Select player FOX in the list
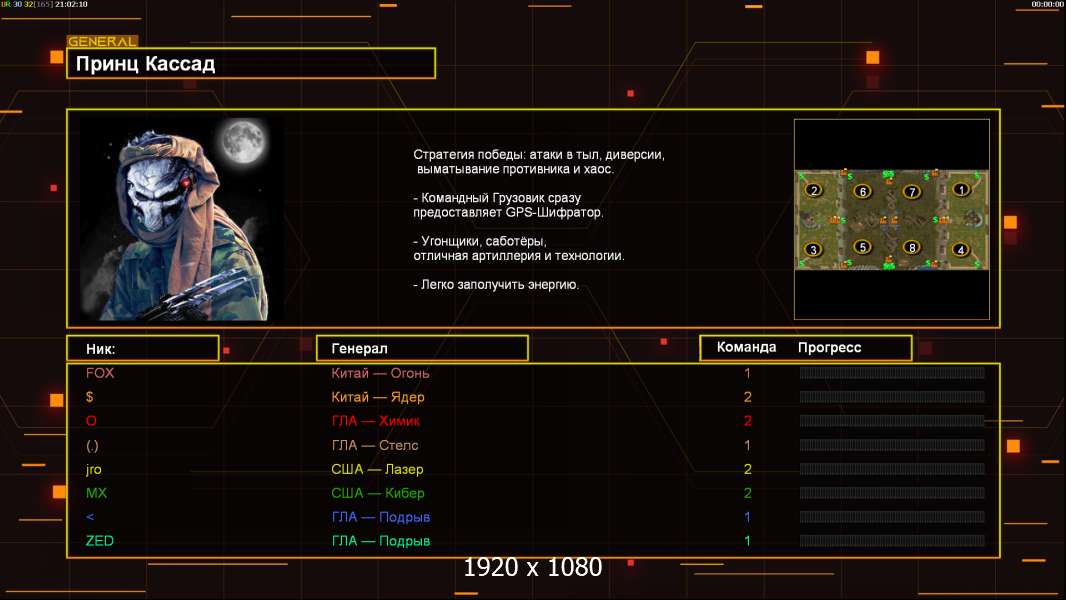This screenshot has width=1066, height=600. click(x=100, y=373)
